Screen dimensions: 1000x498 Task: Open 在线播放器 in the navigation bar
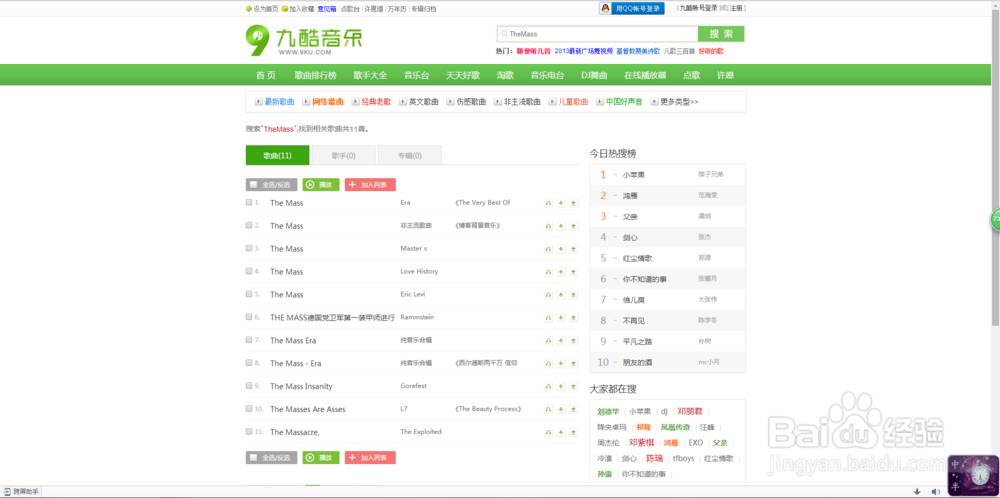[645, 75]
